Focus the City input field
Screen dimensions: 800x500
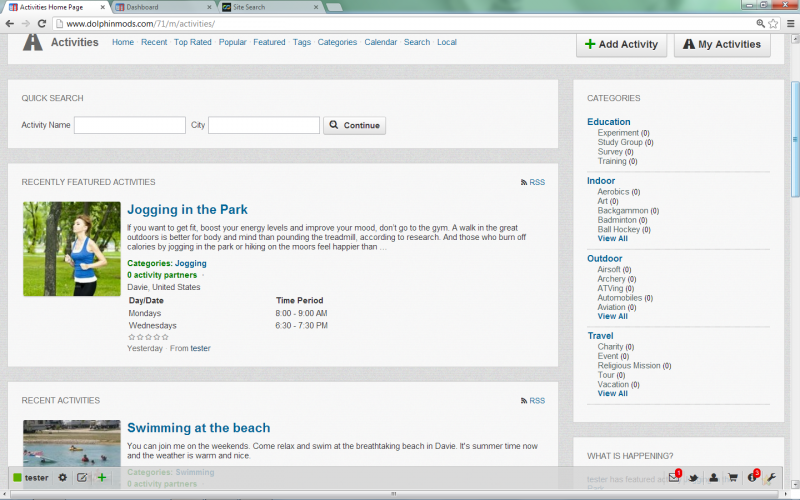point(264,125)
